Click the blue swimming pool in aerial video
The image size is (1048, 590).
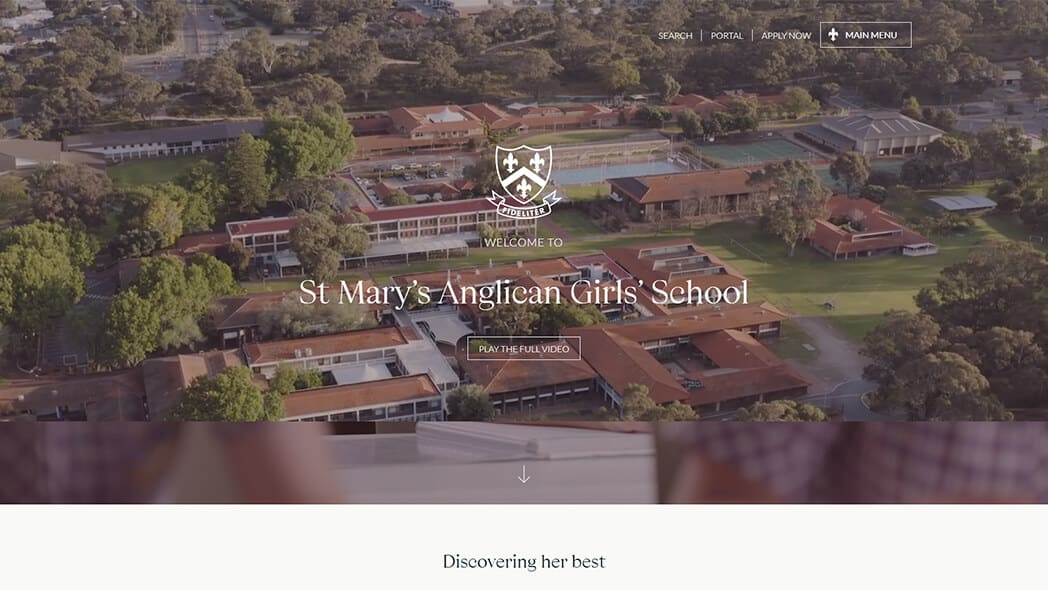[x=618, y=172]
